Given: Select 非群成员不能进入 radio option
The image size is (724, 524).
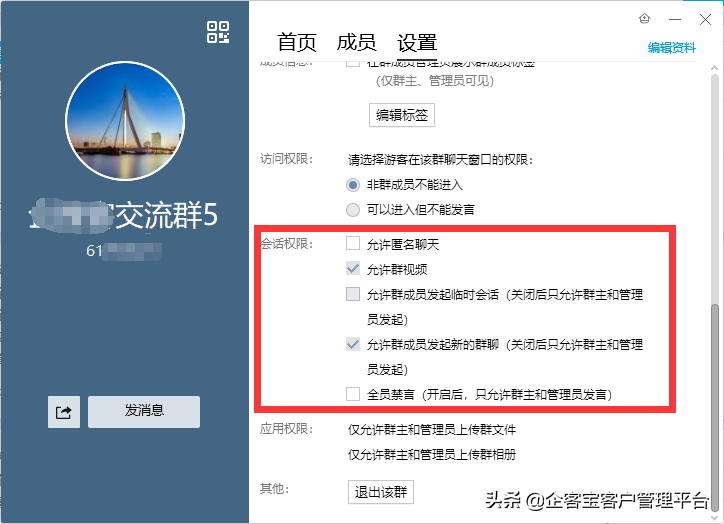Looking at the screenshot, I should (353, 185).
